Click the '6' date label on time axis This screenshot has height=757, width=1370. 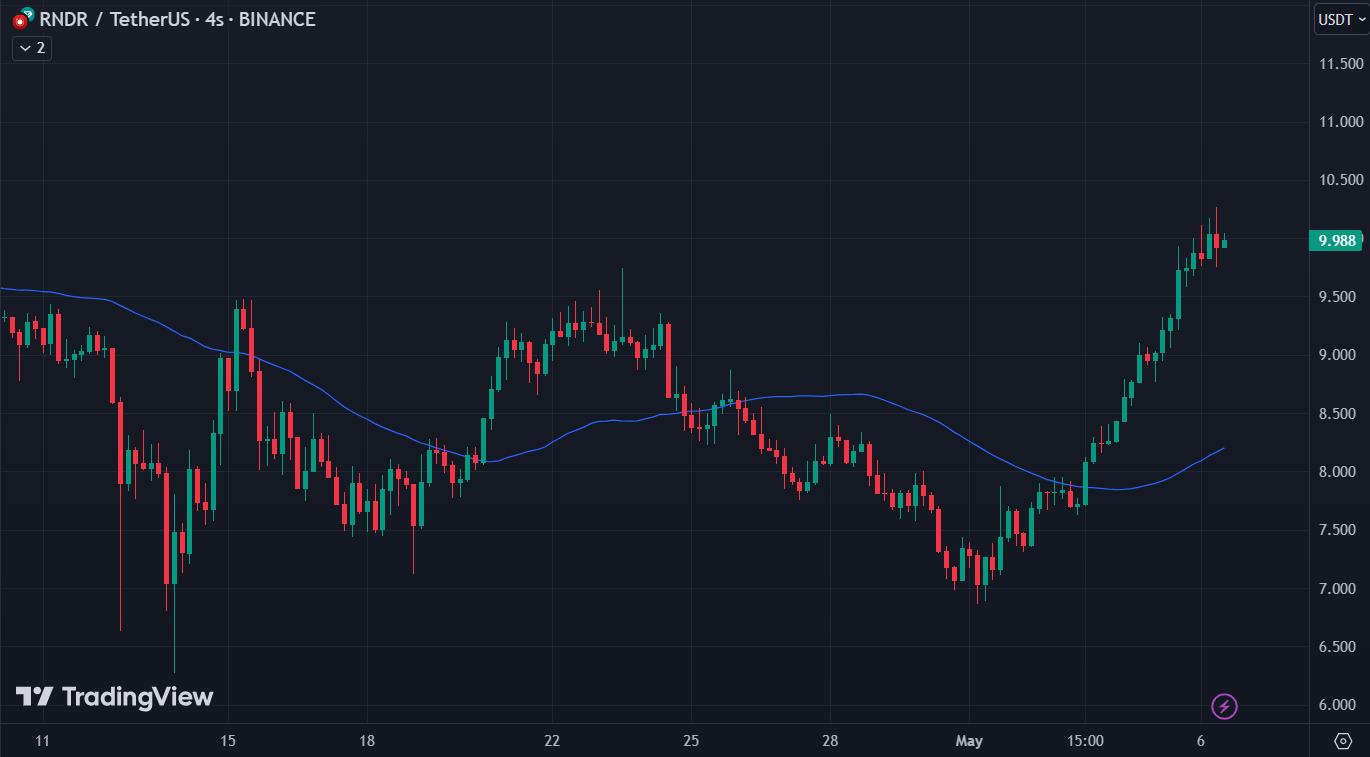[1200, 741]
